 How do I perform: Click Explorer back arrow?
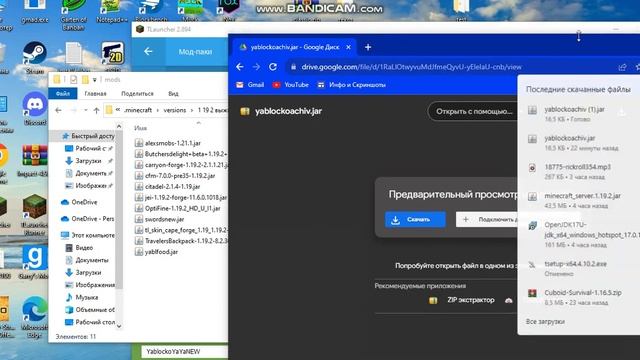pyautogui.click(x=58, y=110)
